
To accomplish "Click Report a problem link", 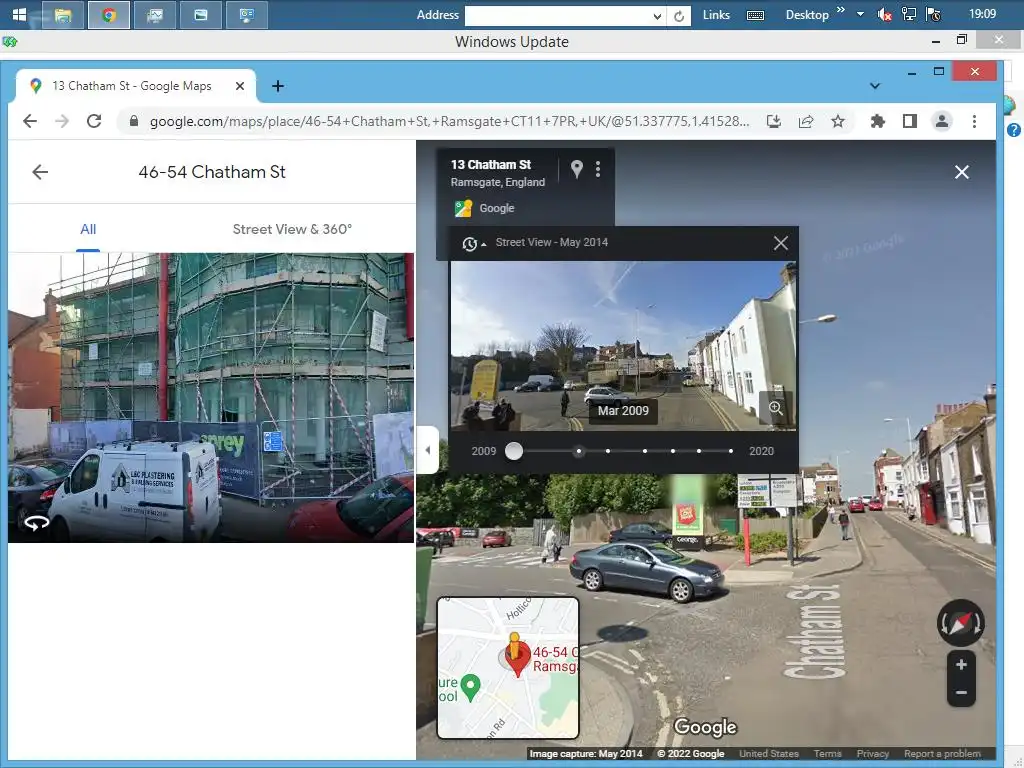I will [942, 754].
